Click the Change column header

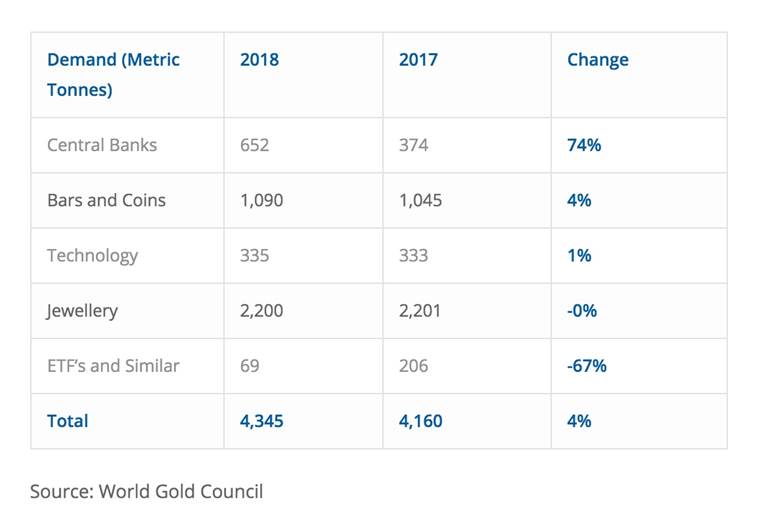(x=597, y=59)
